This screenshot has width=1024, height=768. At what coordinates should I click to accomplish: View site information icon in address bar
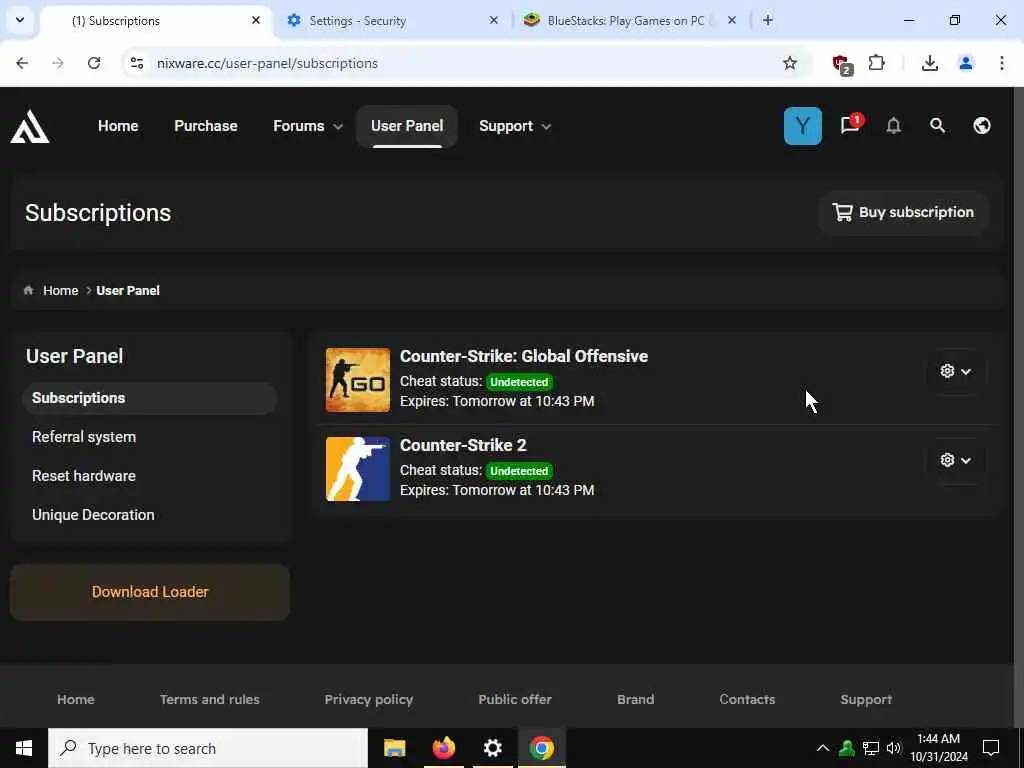pyautogui.click(x=137, y=63)
